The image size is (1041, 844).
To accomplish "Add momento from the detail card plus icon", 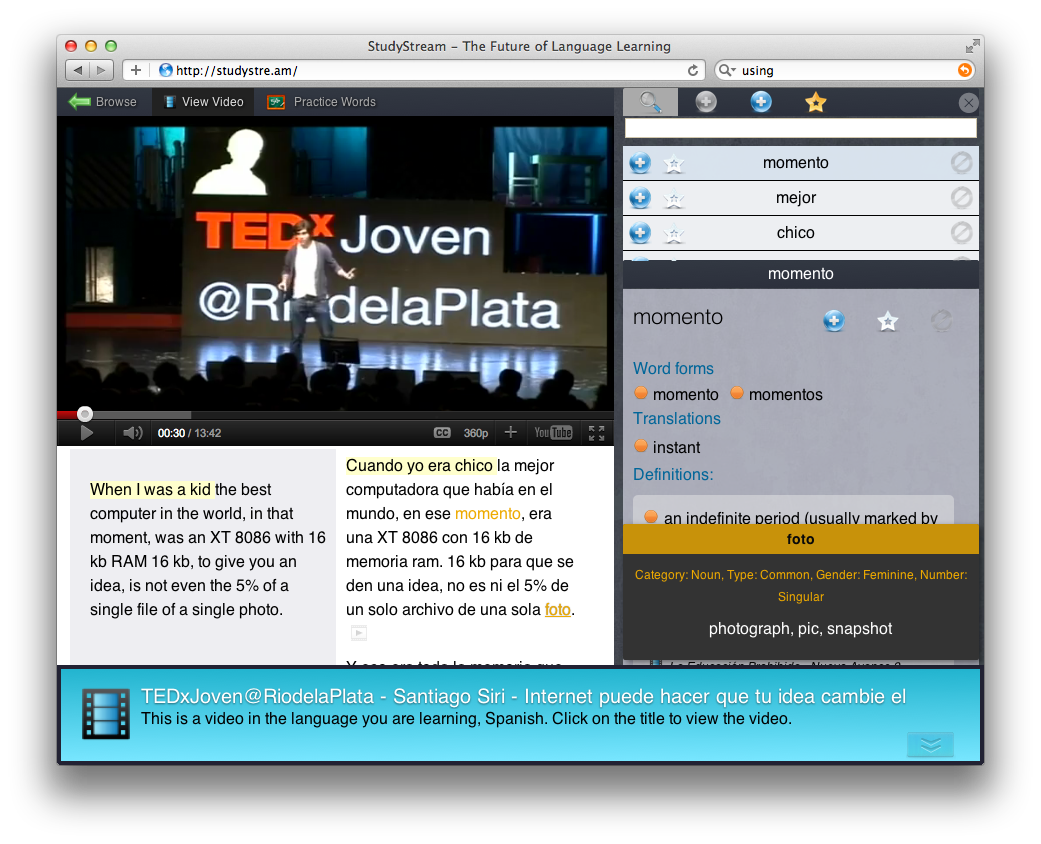I will coord(834,321).
